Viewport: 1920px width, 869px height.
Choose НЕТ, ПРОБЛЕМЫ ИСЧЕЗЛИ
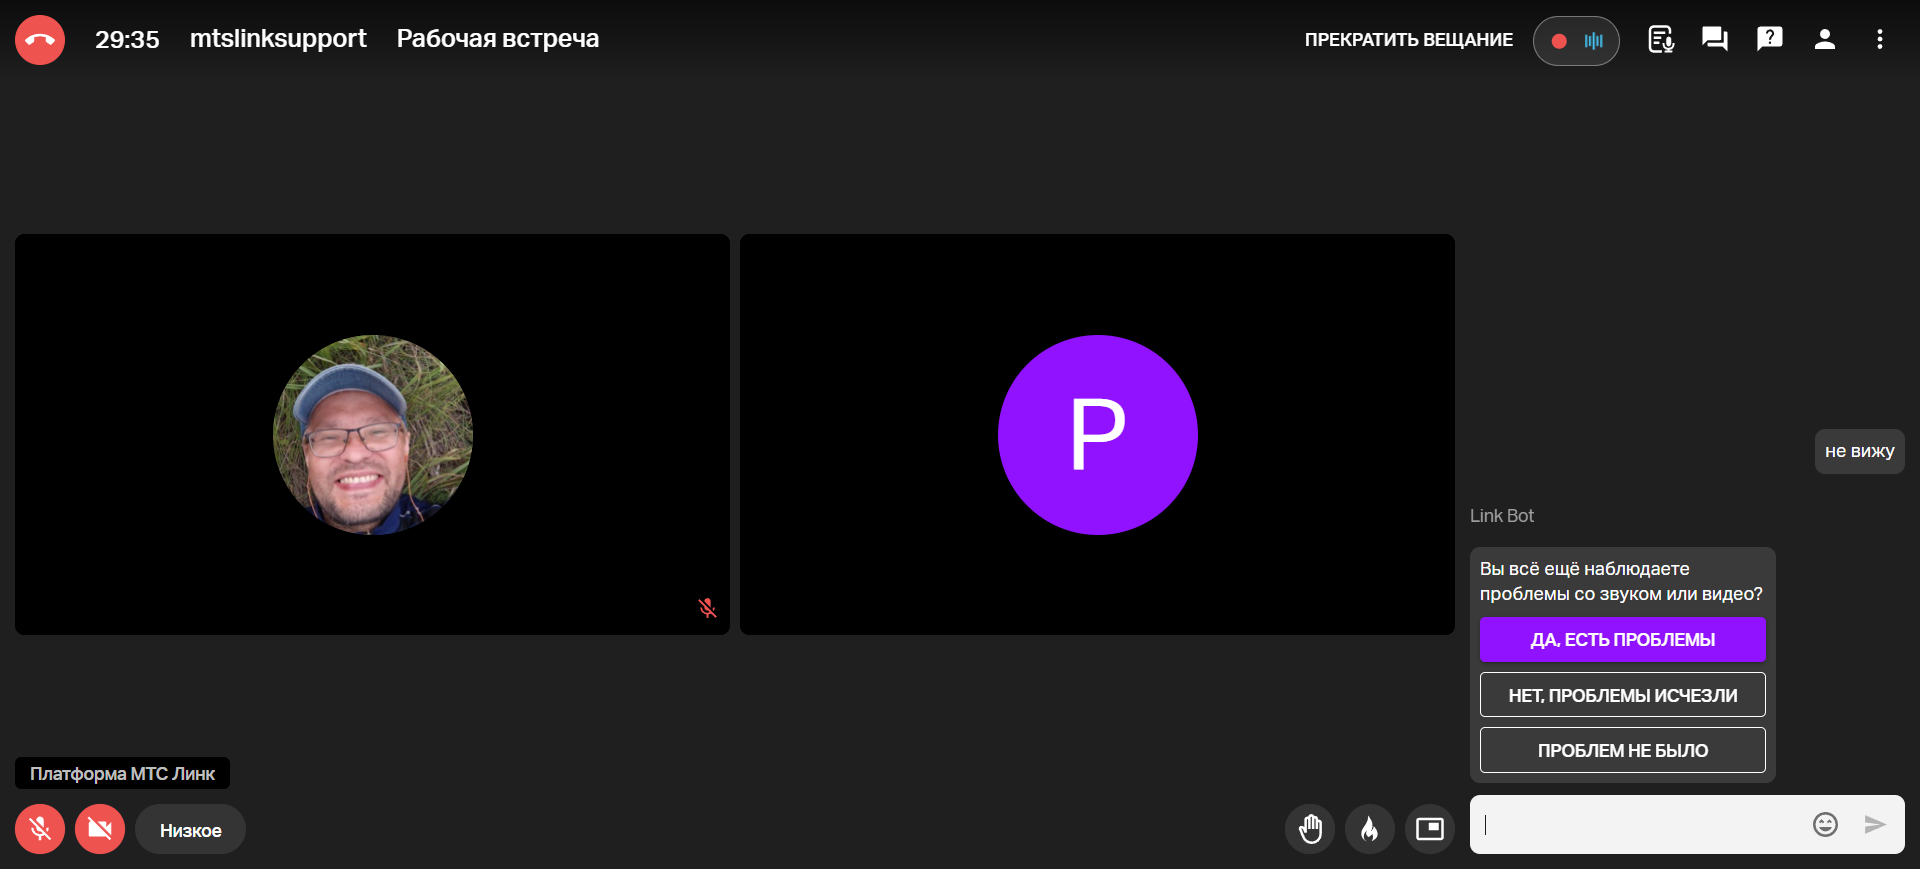1622,695
